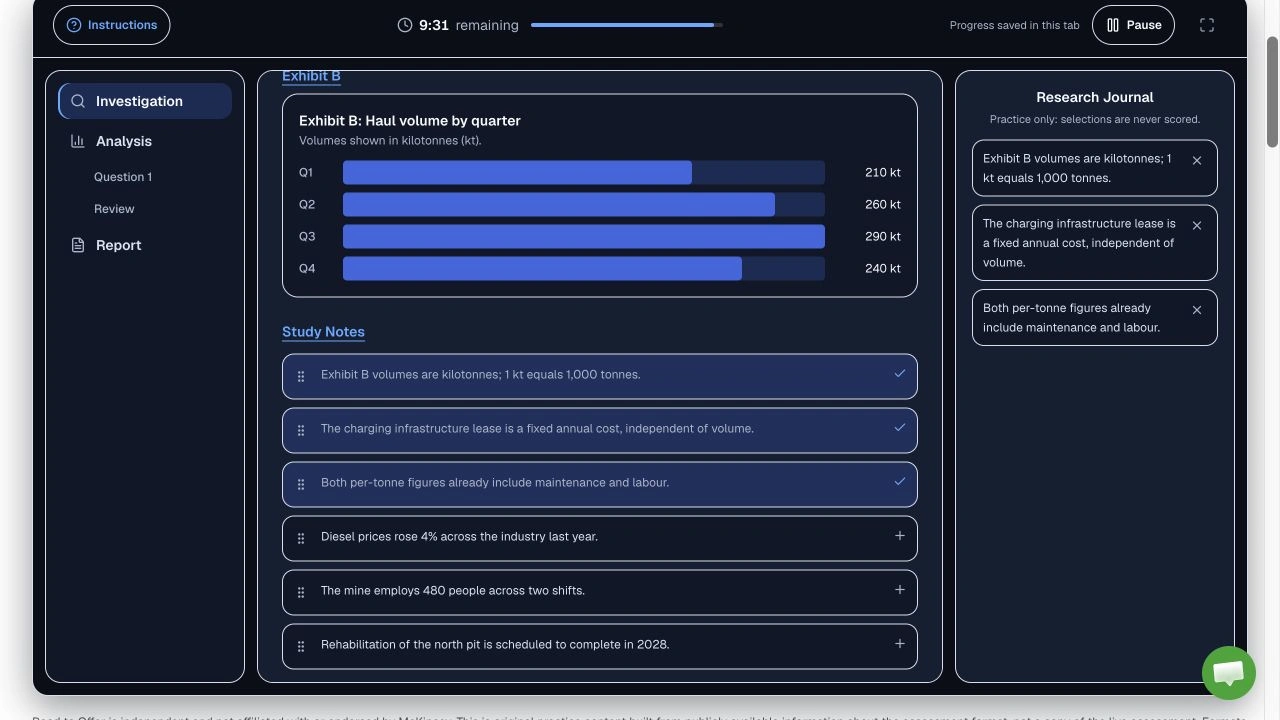Deselect checkmark on per-tonne figures note
Image resolution: width=1280 pixels, height=720 pixels.
(x=899, y=482)
